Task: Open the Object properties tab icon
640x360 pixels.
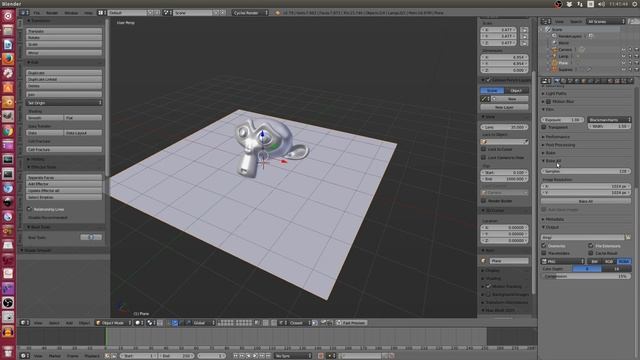Action: 584,81
